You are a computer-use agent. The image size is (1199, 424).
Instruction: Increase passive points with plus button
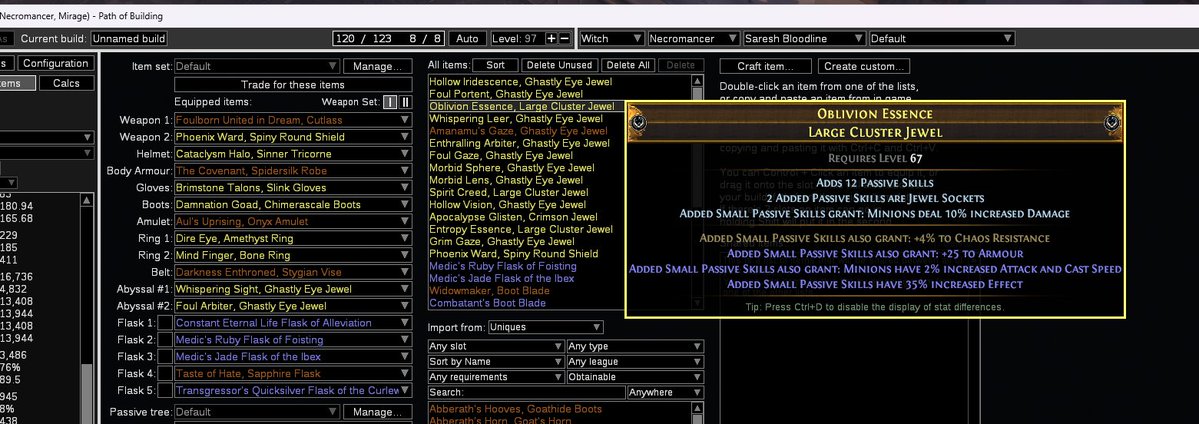click(552, 38)
